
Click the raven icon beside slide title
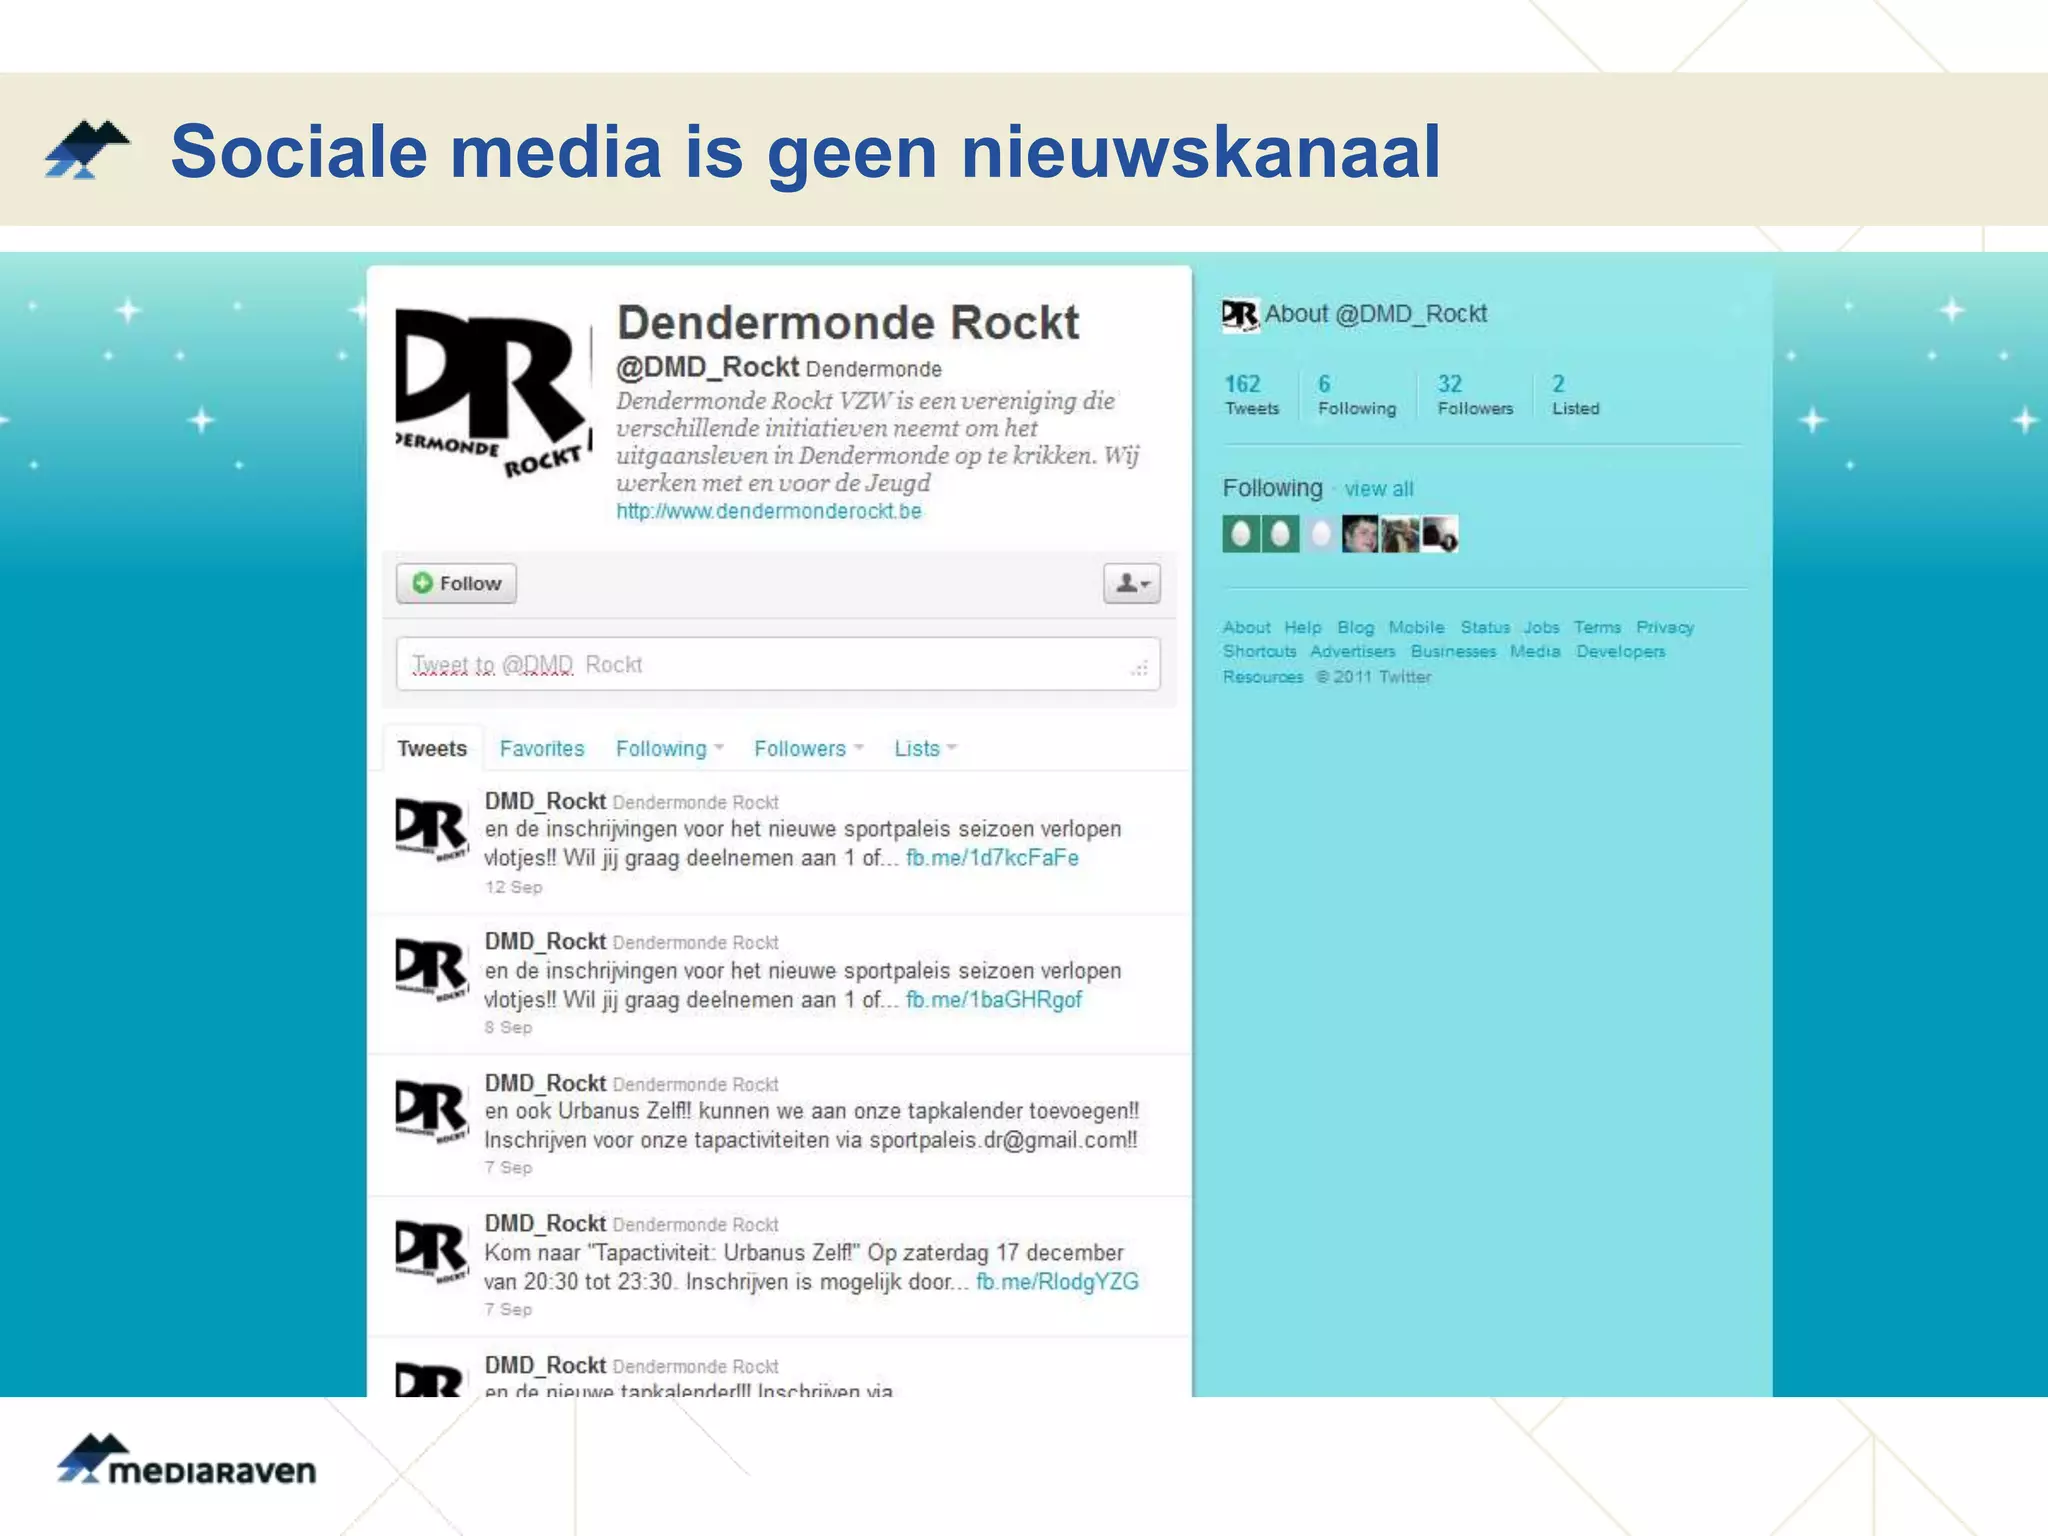click(x=86, y=150)
